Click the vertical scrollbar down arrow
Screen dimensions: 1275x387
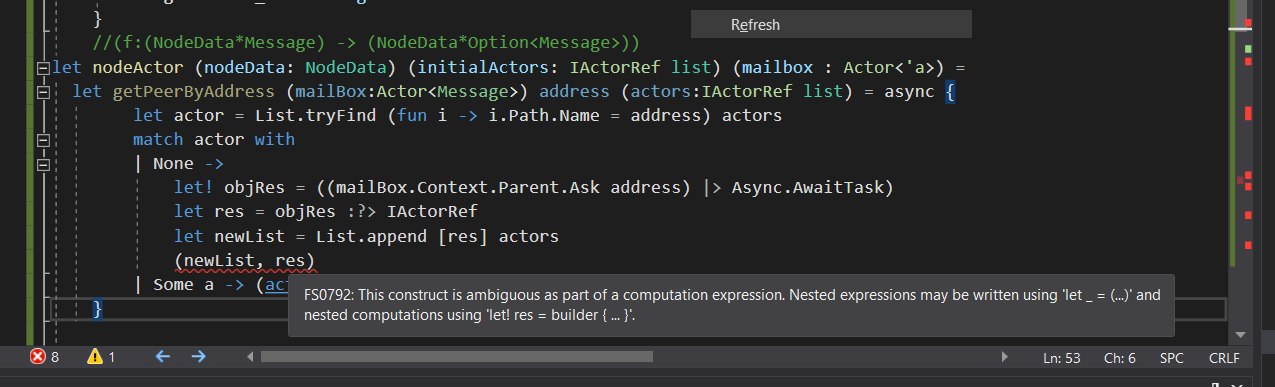pyautogui.click(x=1240, y=334)
